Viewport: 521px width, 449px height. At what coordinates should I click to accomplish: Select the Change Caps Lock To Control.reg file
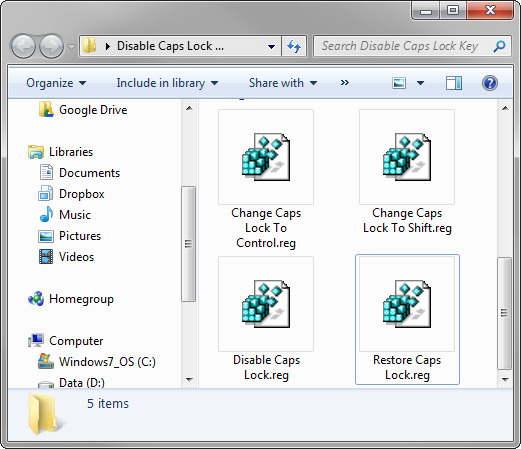coord(266,180)
